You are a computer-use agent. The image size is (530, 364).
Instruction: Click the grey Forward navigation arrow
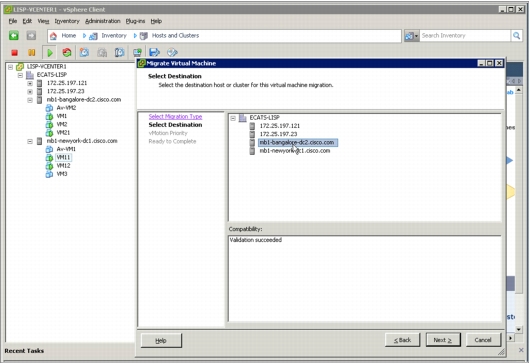[31, 35]
